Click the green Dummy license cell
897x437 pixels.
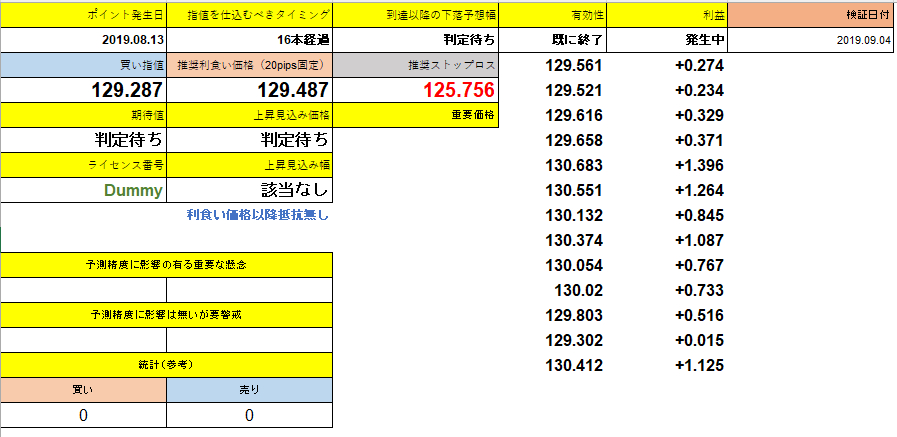pos(84,190)
